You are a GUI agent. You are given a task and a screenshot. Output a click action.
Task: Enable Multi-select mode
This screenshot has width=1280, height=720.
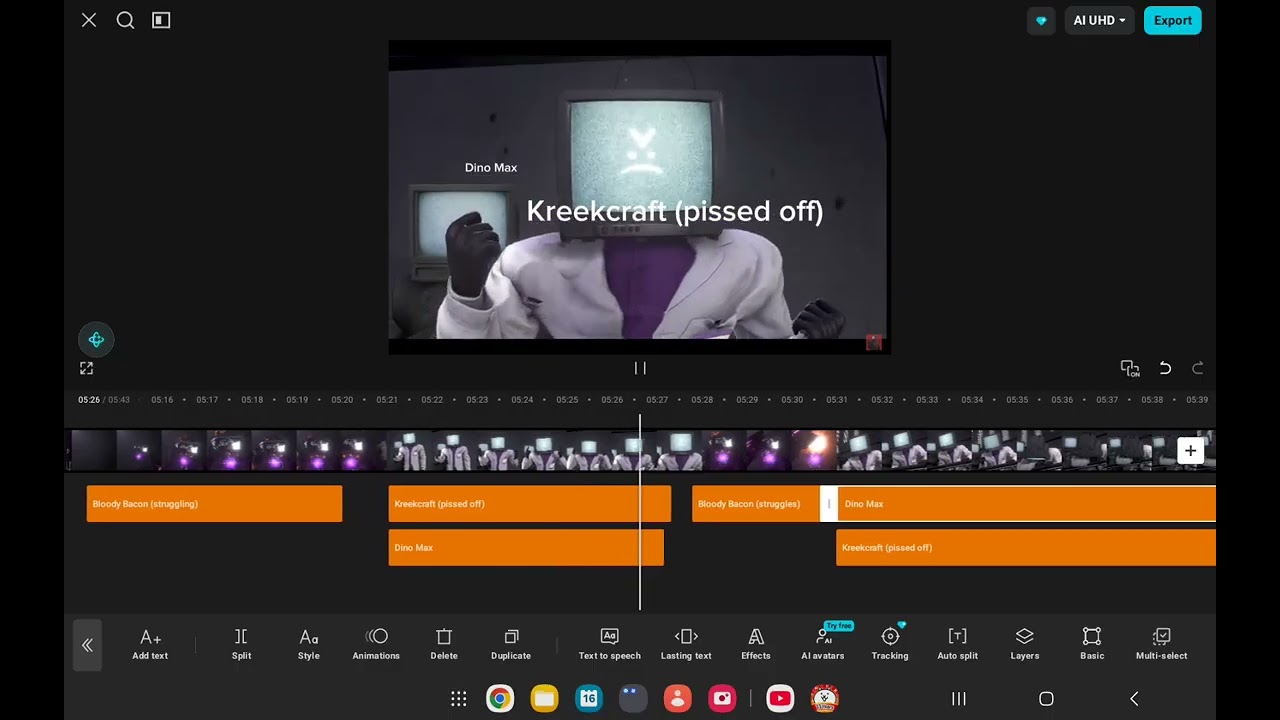click(x=1161, y=644)
